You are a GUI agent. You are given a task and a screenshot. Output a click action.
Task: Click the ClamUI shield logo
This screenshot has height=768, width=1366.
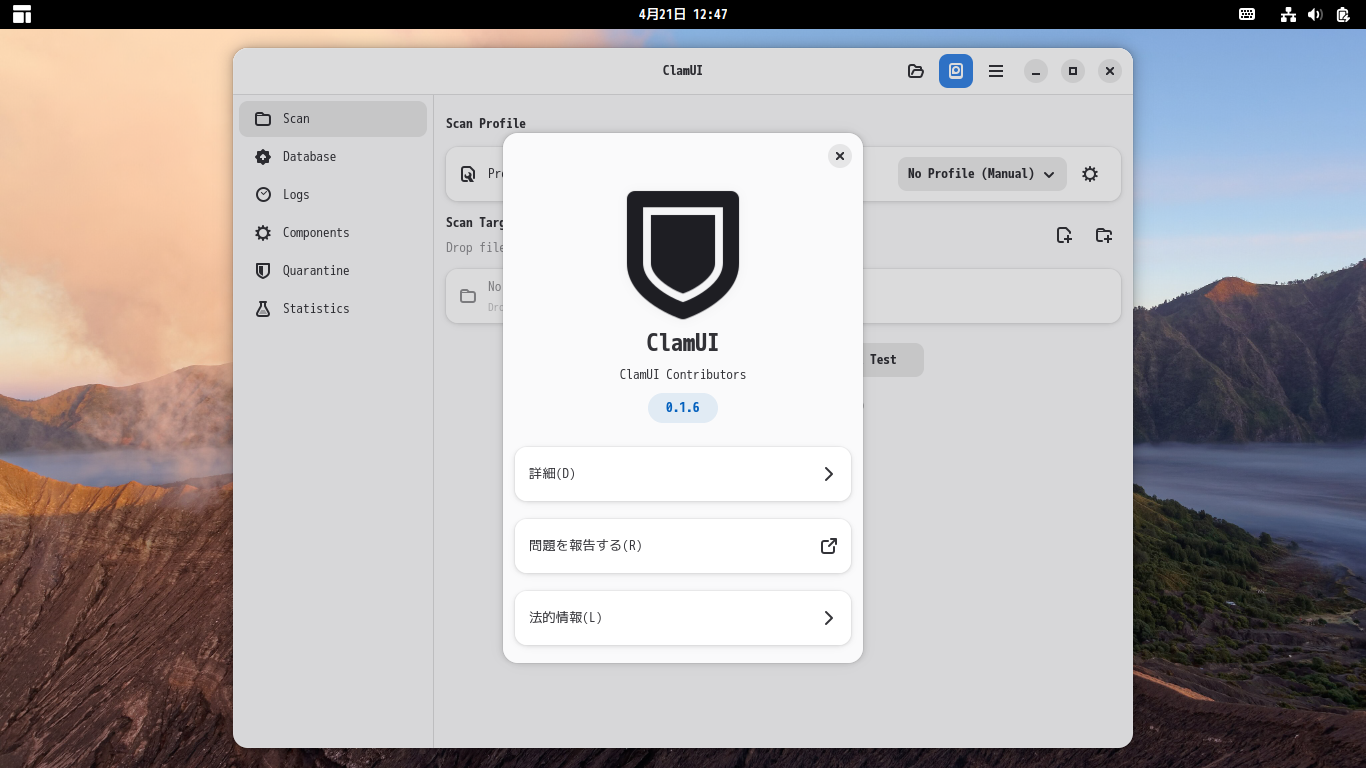coord(683,255)
